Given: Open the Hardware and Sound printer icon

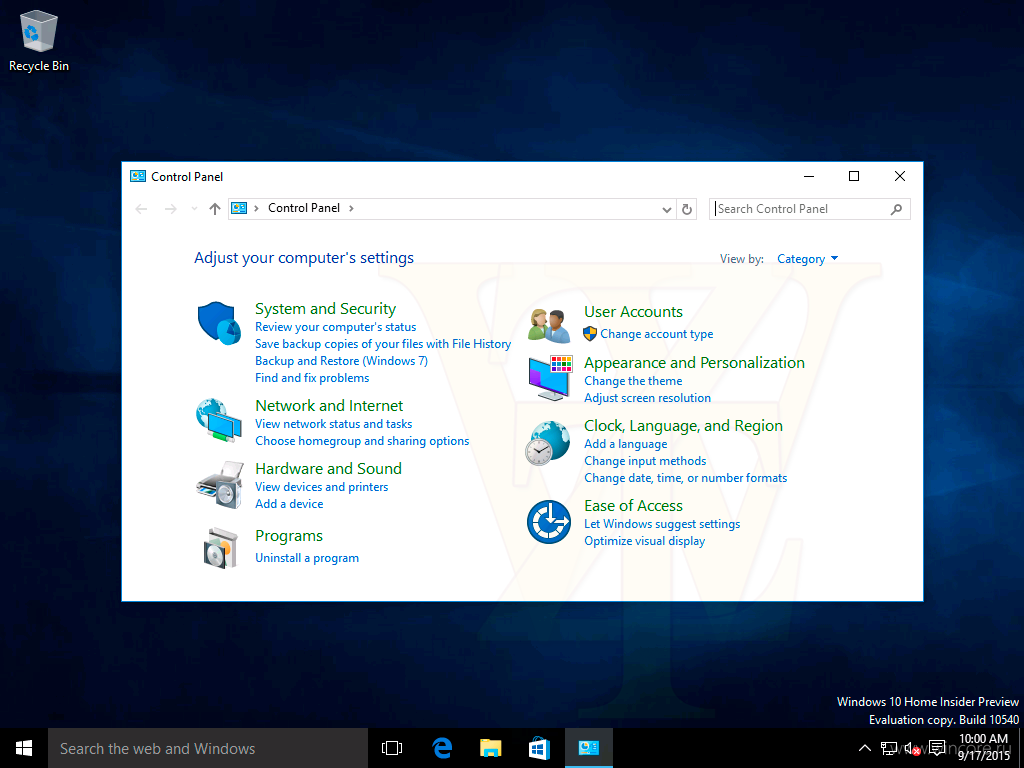Looking at the screenshot, I should (x=220, y=485).
